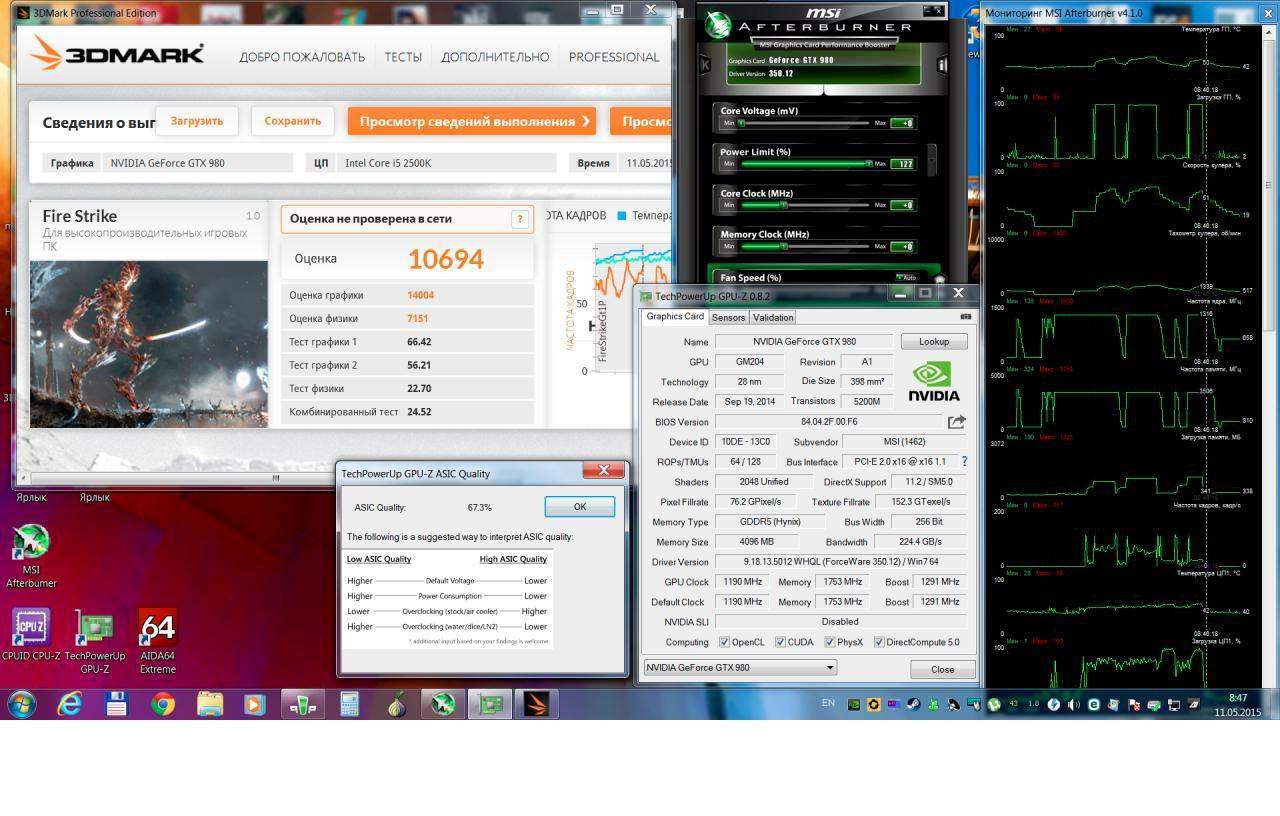Open Google Chrome from the taskbar

click(x=163, y=704)
